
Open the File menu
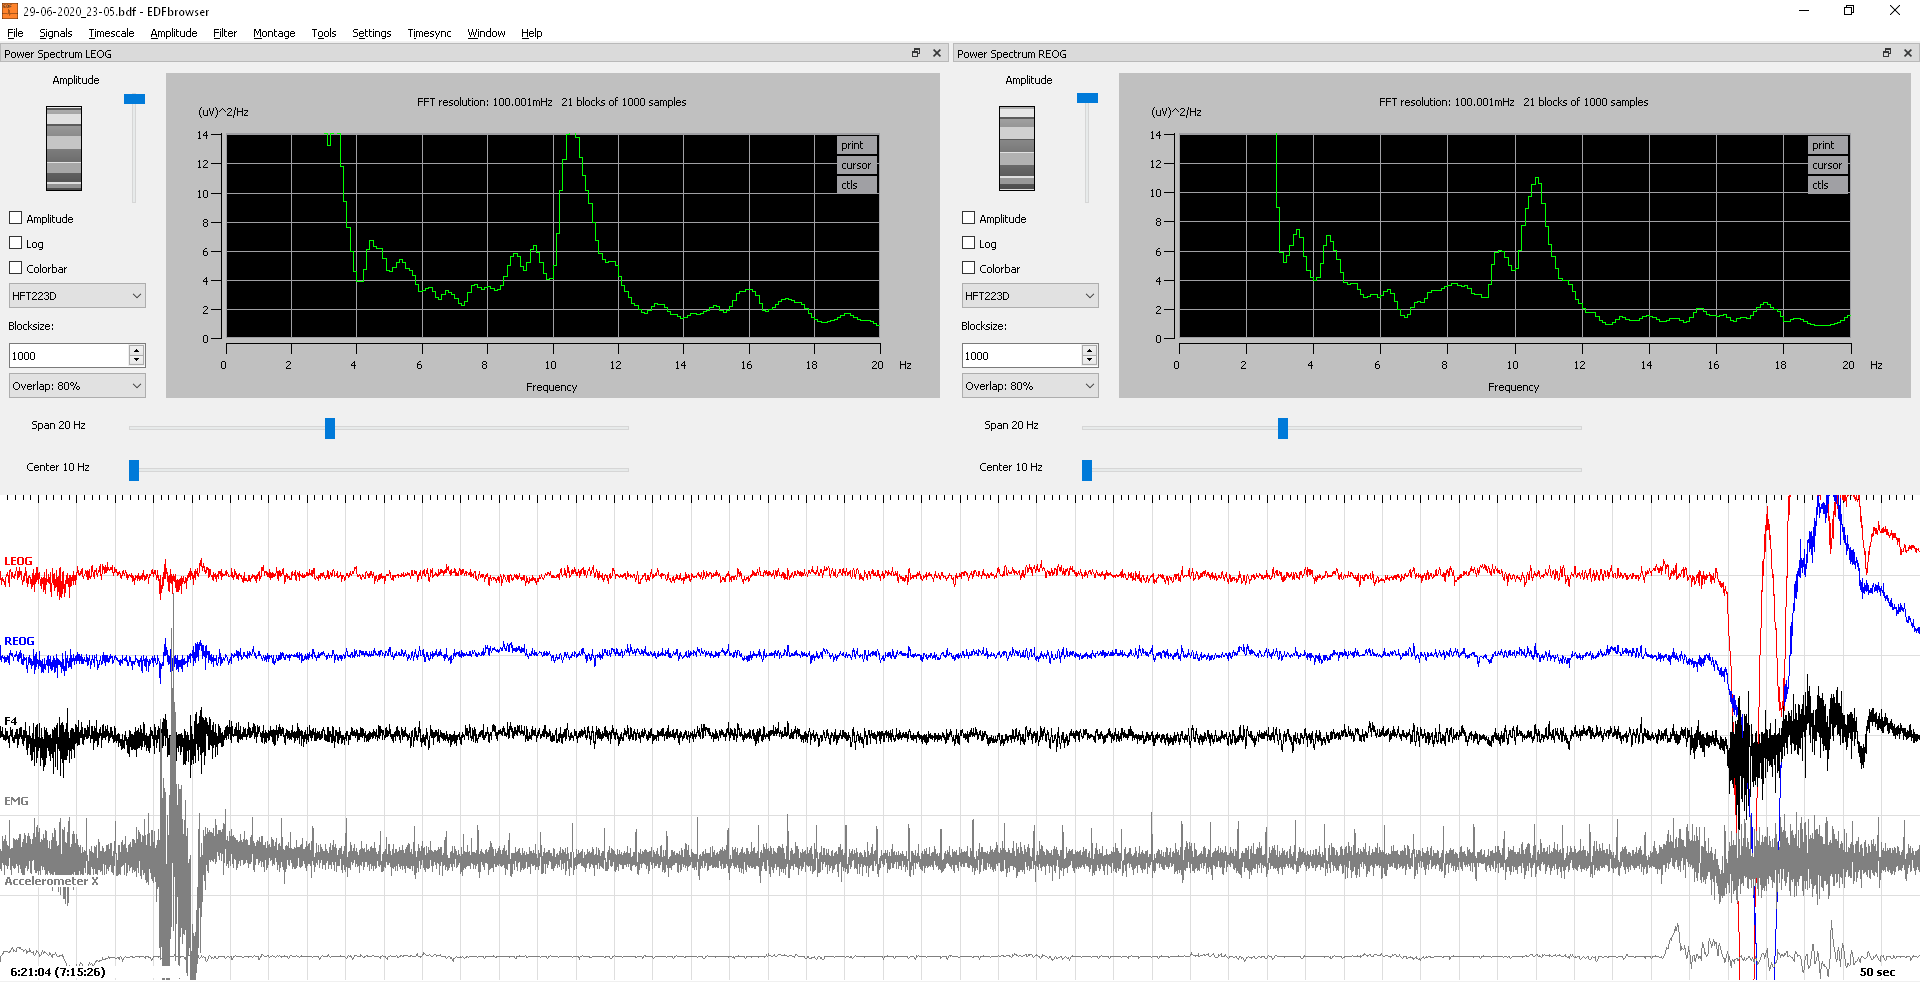click(x=15, y=33)
